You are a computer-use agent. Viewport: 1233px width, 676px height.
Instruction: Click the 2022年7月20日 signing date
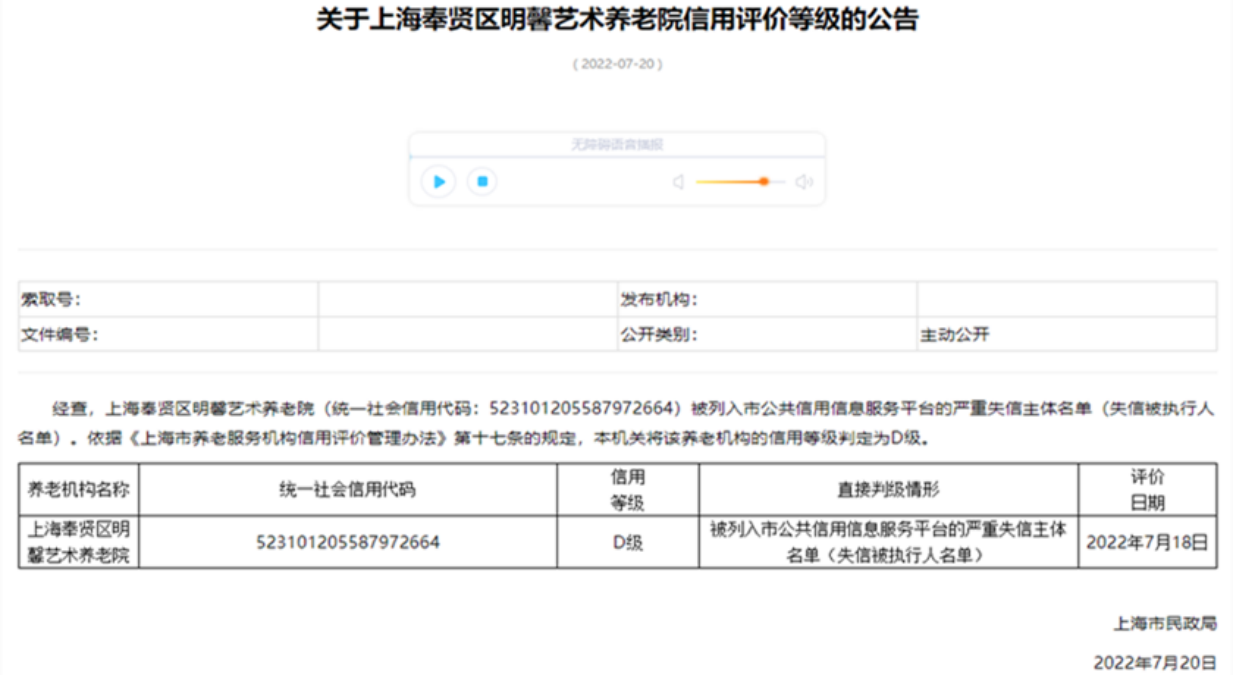pos(1155,662)
